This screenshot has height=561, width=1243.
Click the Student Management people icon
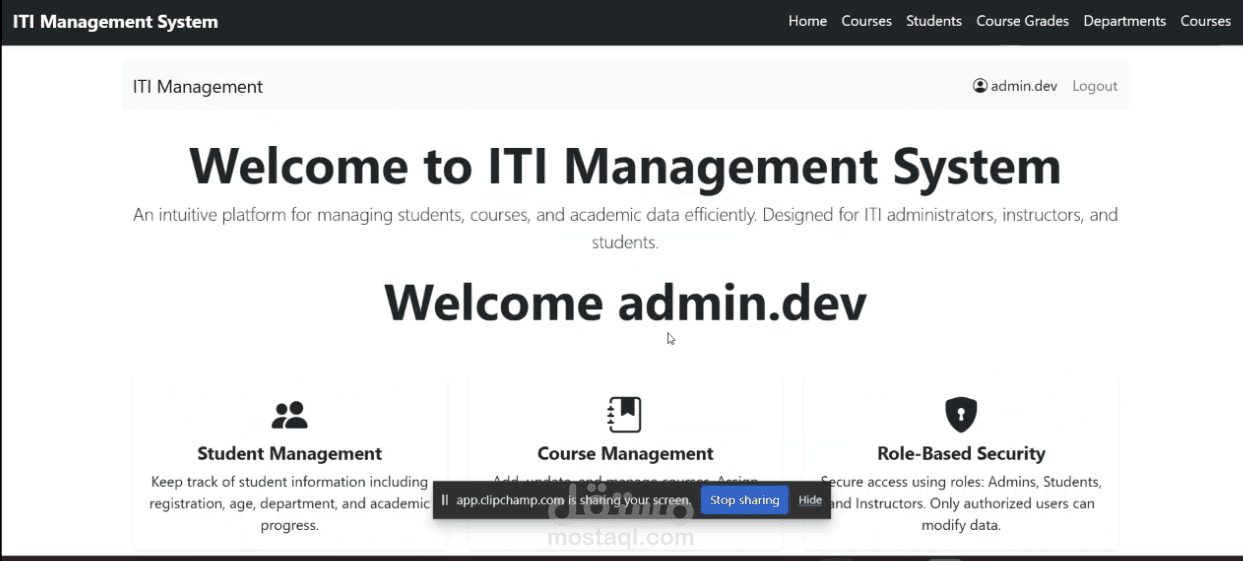(290, 414)
